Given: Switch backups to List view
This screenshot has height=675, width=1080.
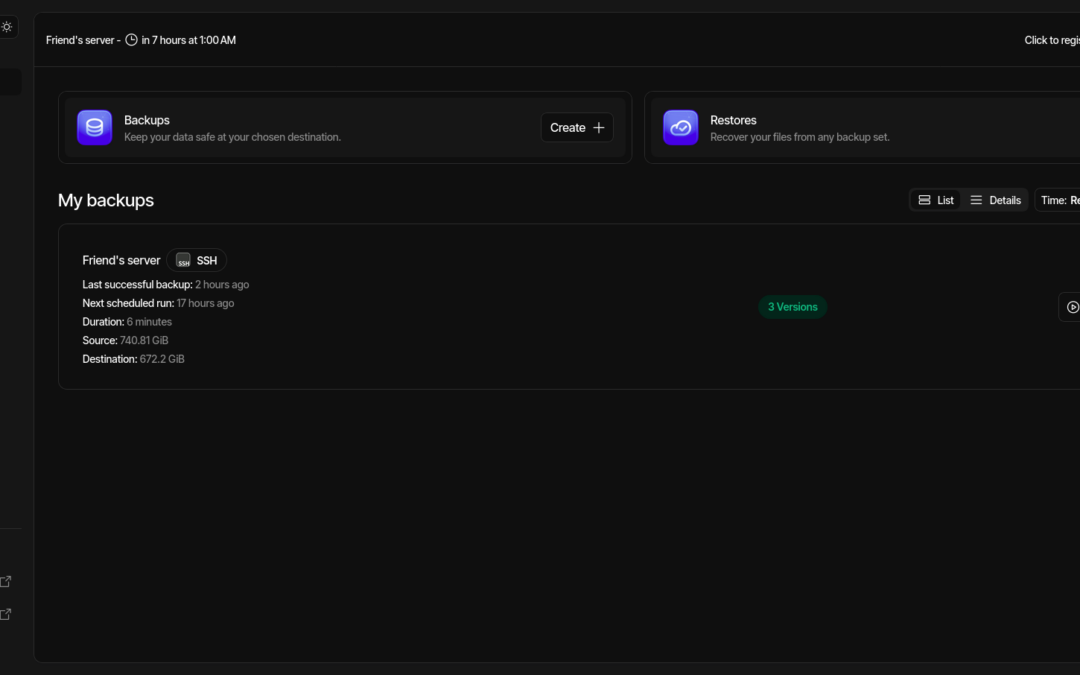Looking at the screenshot, I should pyautogui.click(x=936, y=200).
